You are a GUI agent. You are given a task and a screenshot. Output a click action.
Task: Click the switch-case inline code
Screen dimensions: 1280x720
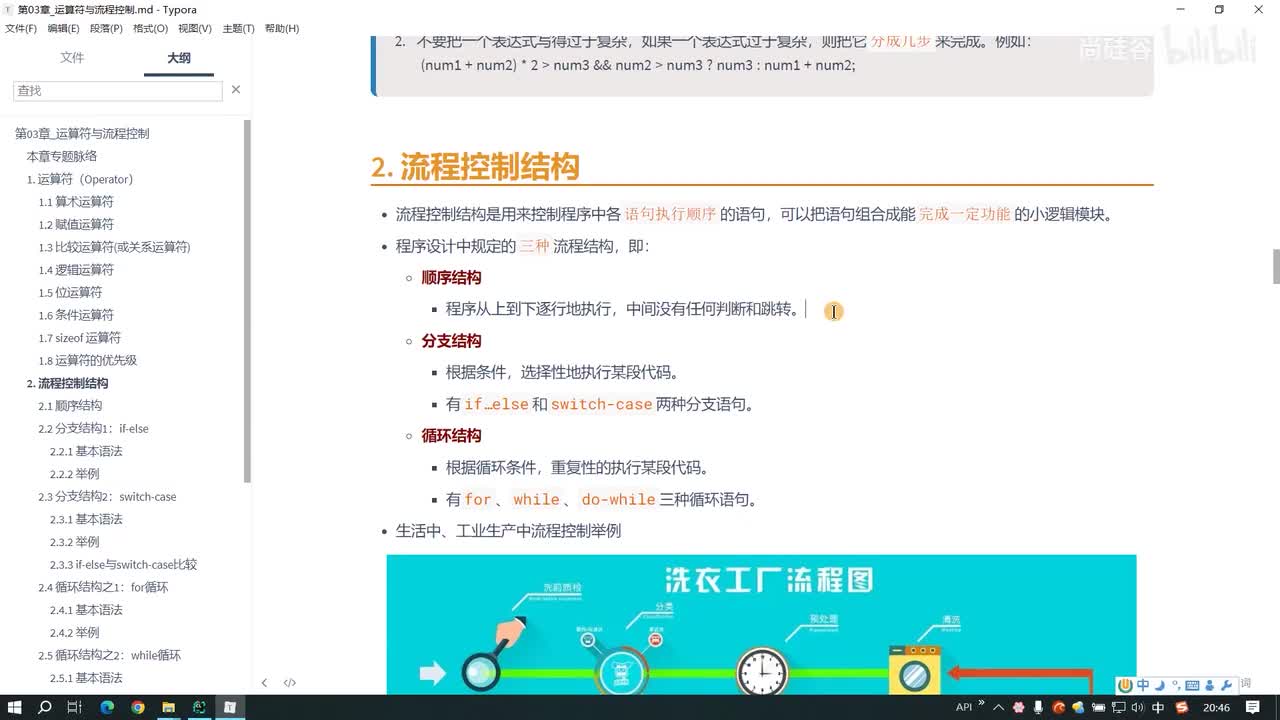601,405
